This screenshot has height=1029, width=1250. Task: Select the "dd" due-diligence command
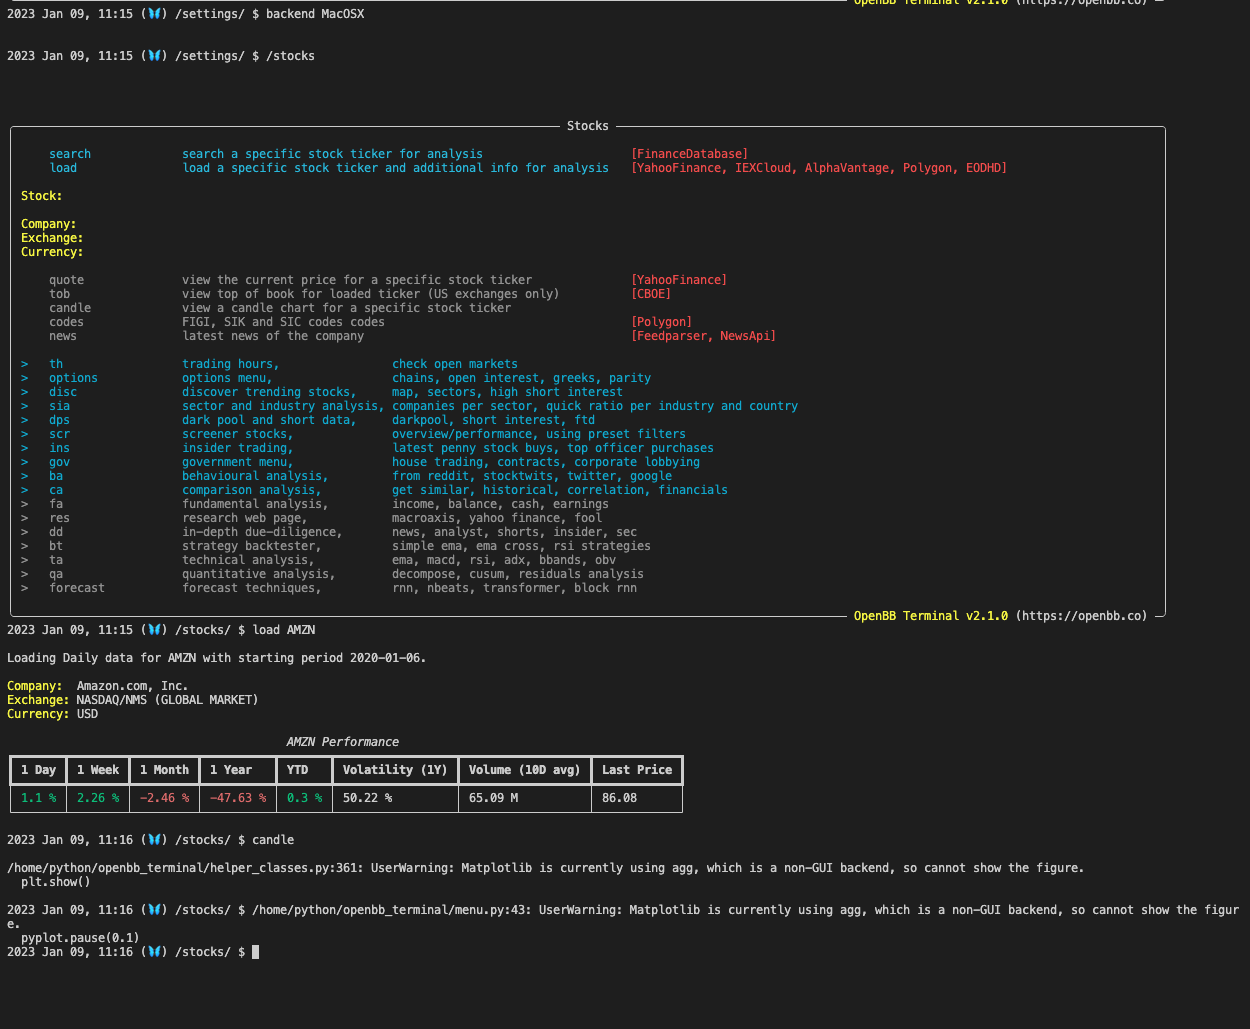point(56,532)
